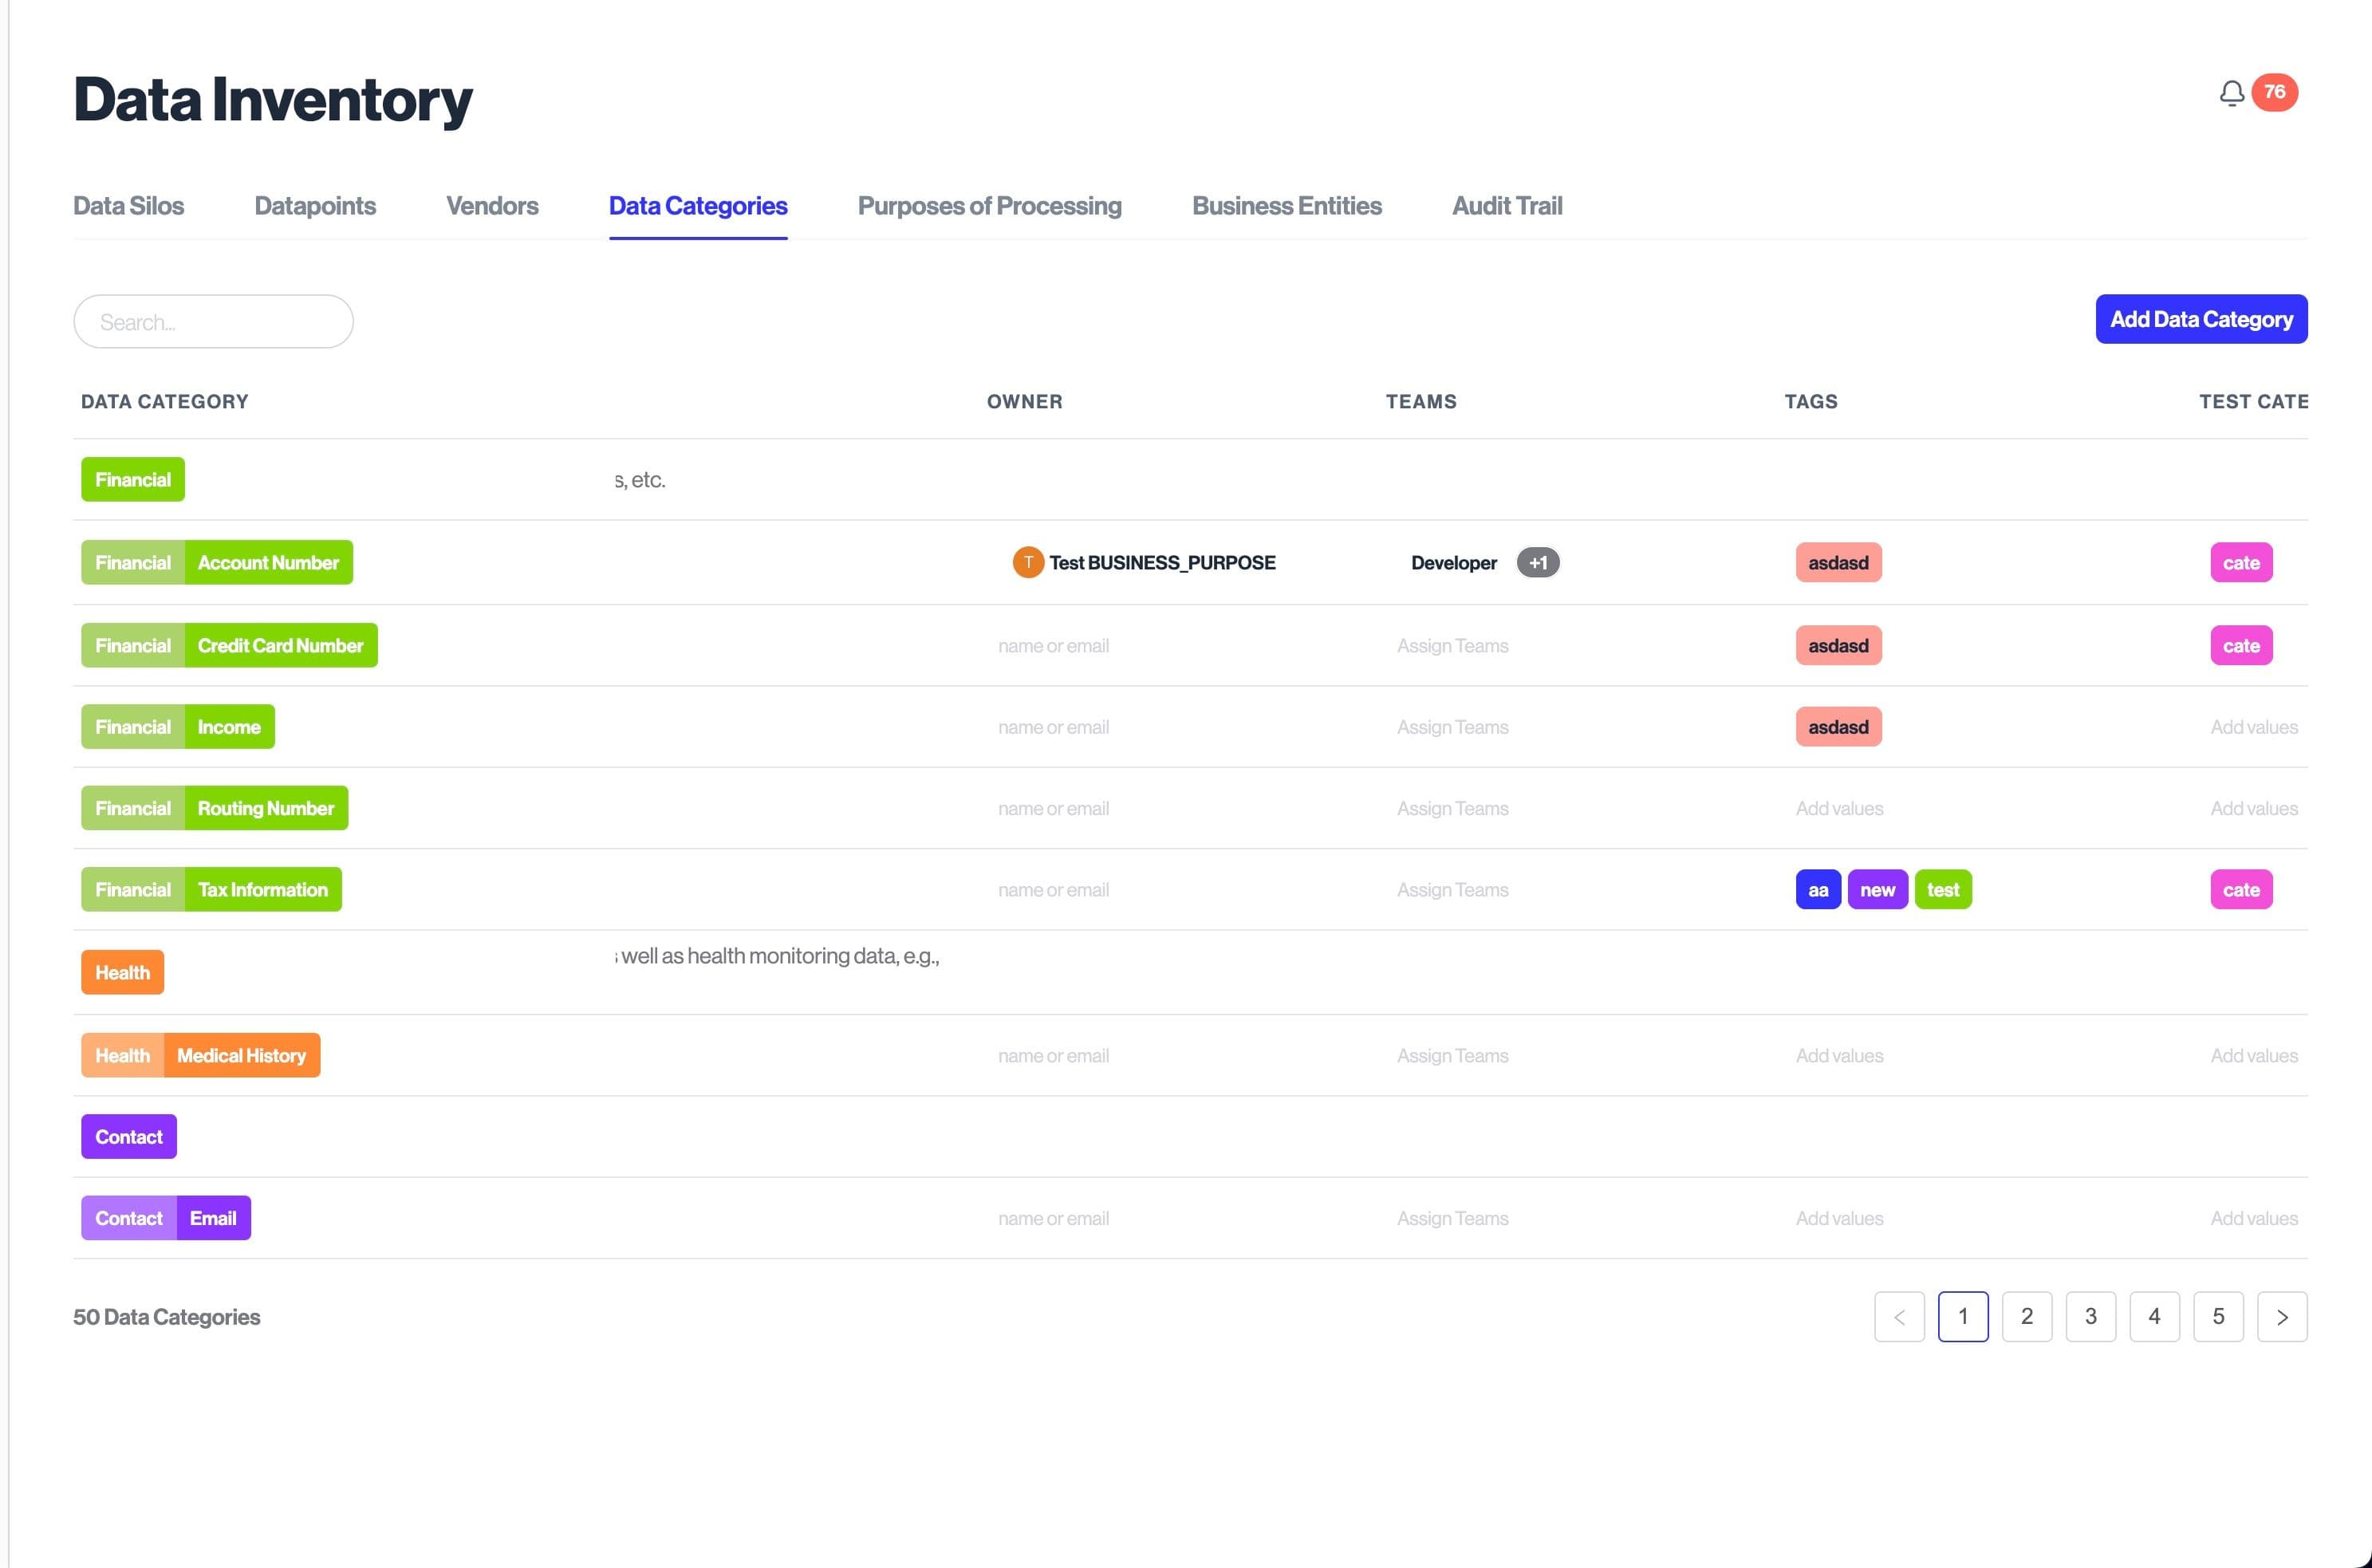This screenshot has width=2372, height=1568.
Task: Go to page 3 of results
Action: (2090, 1316)
